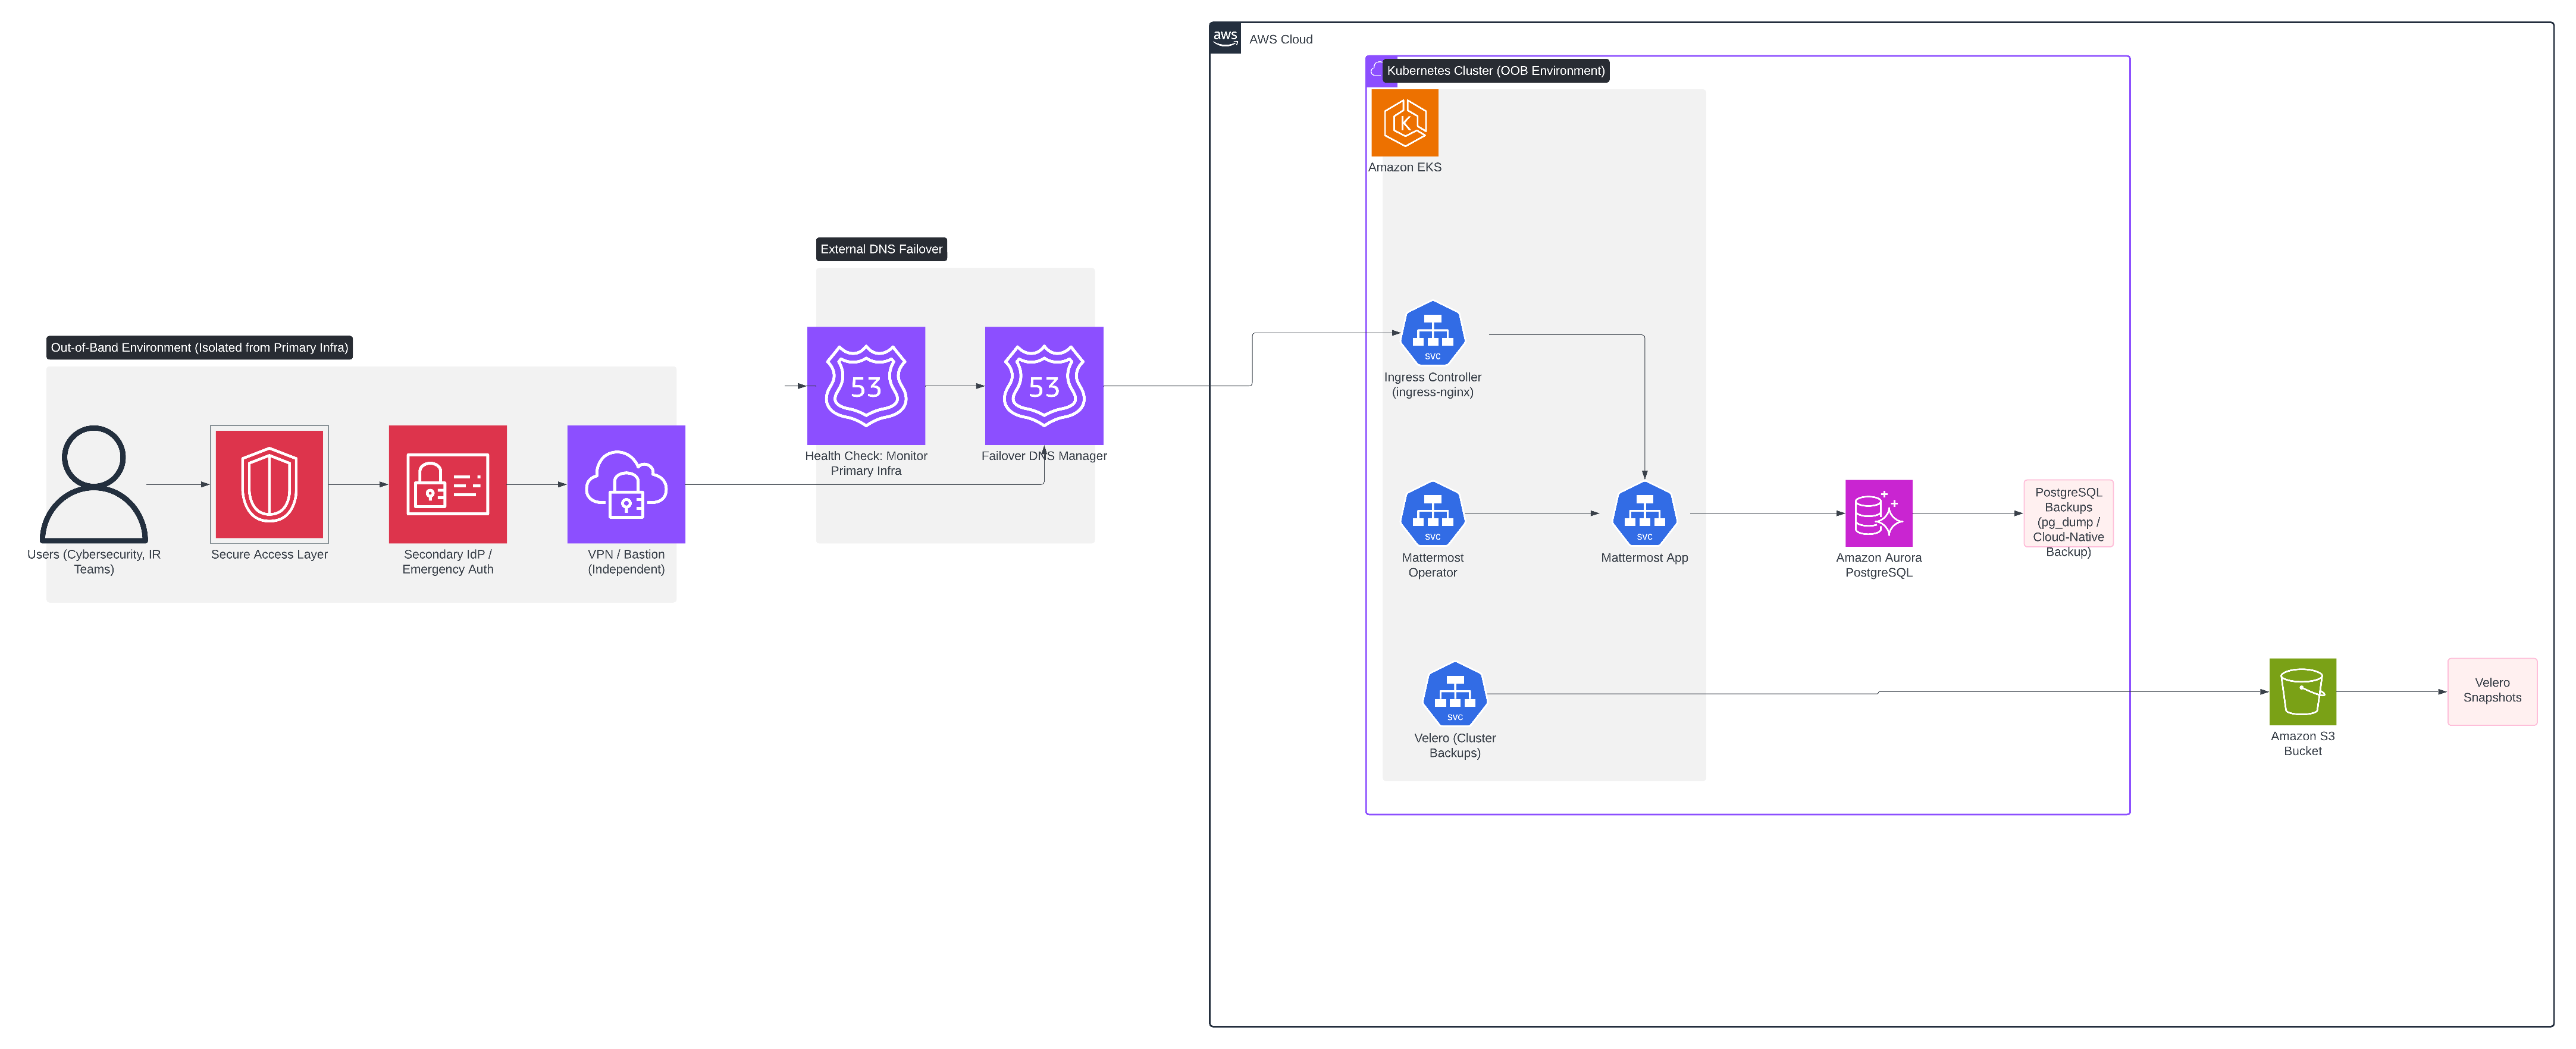The width and height of the screenshot is (2576, 1049).
Task: Select the Out-of-Band Environment header bar
Action: coord(199,348)
